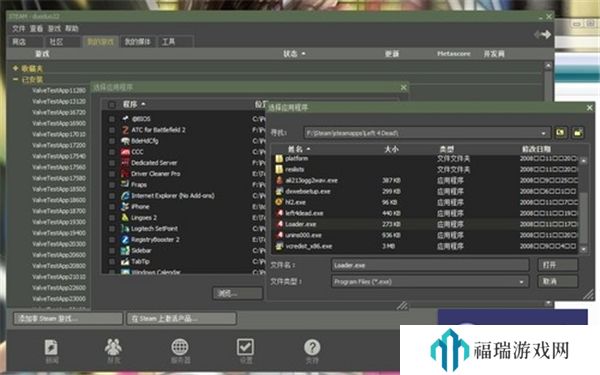
Task: Tick the checkbox next to Fraps
Action: (x=112, y=185)
